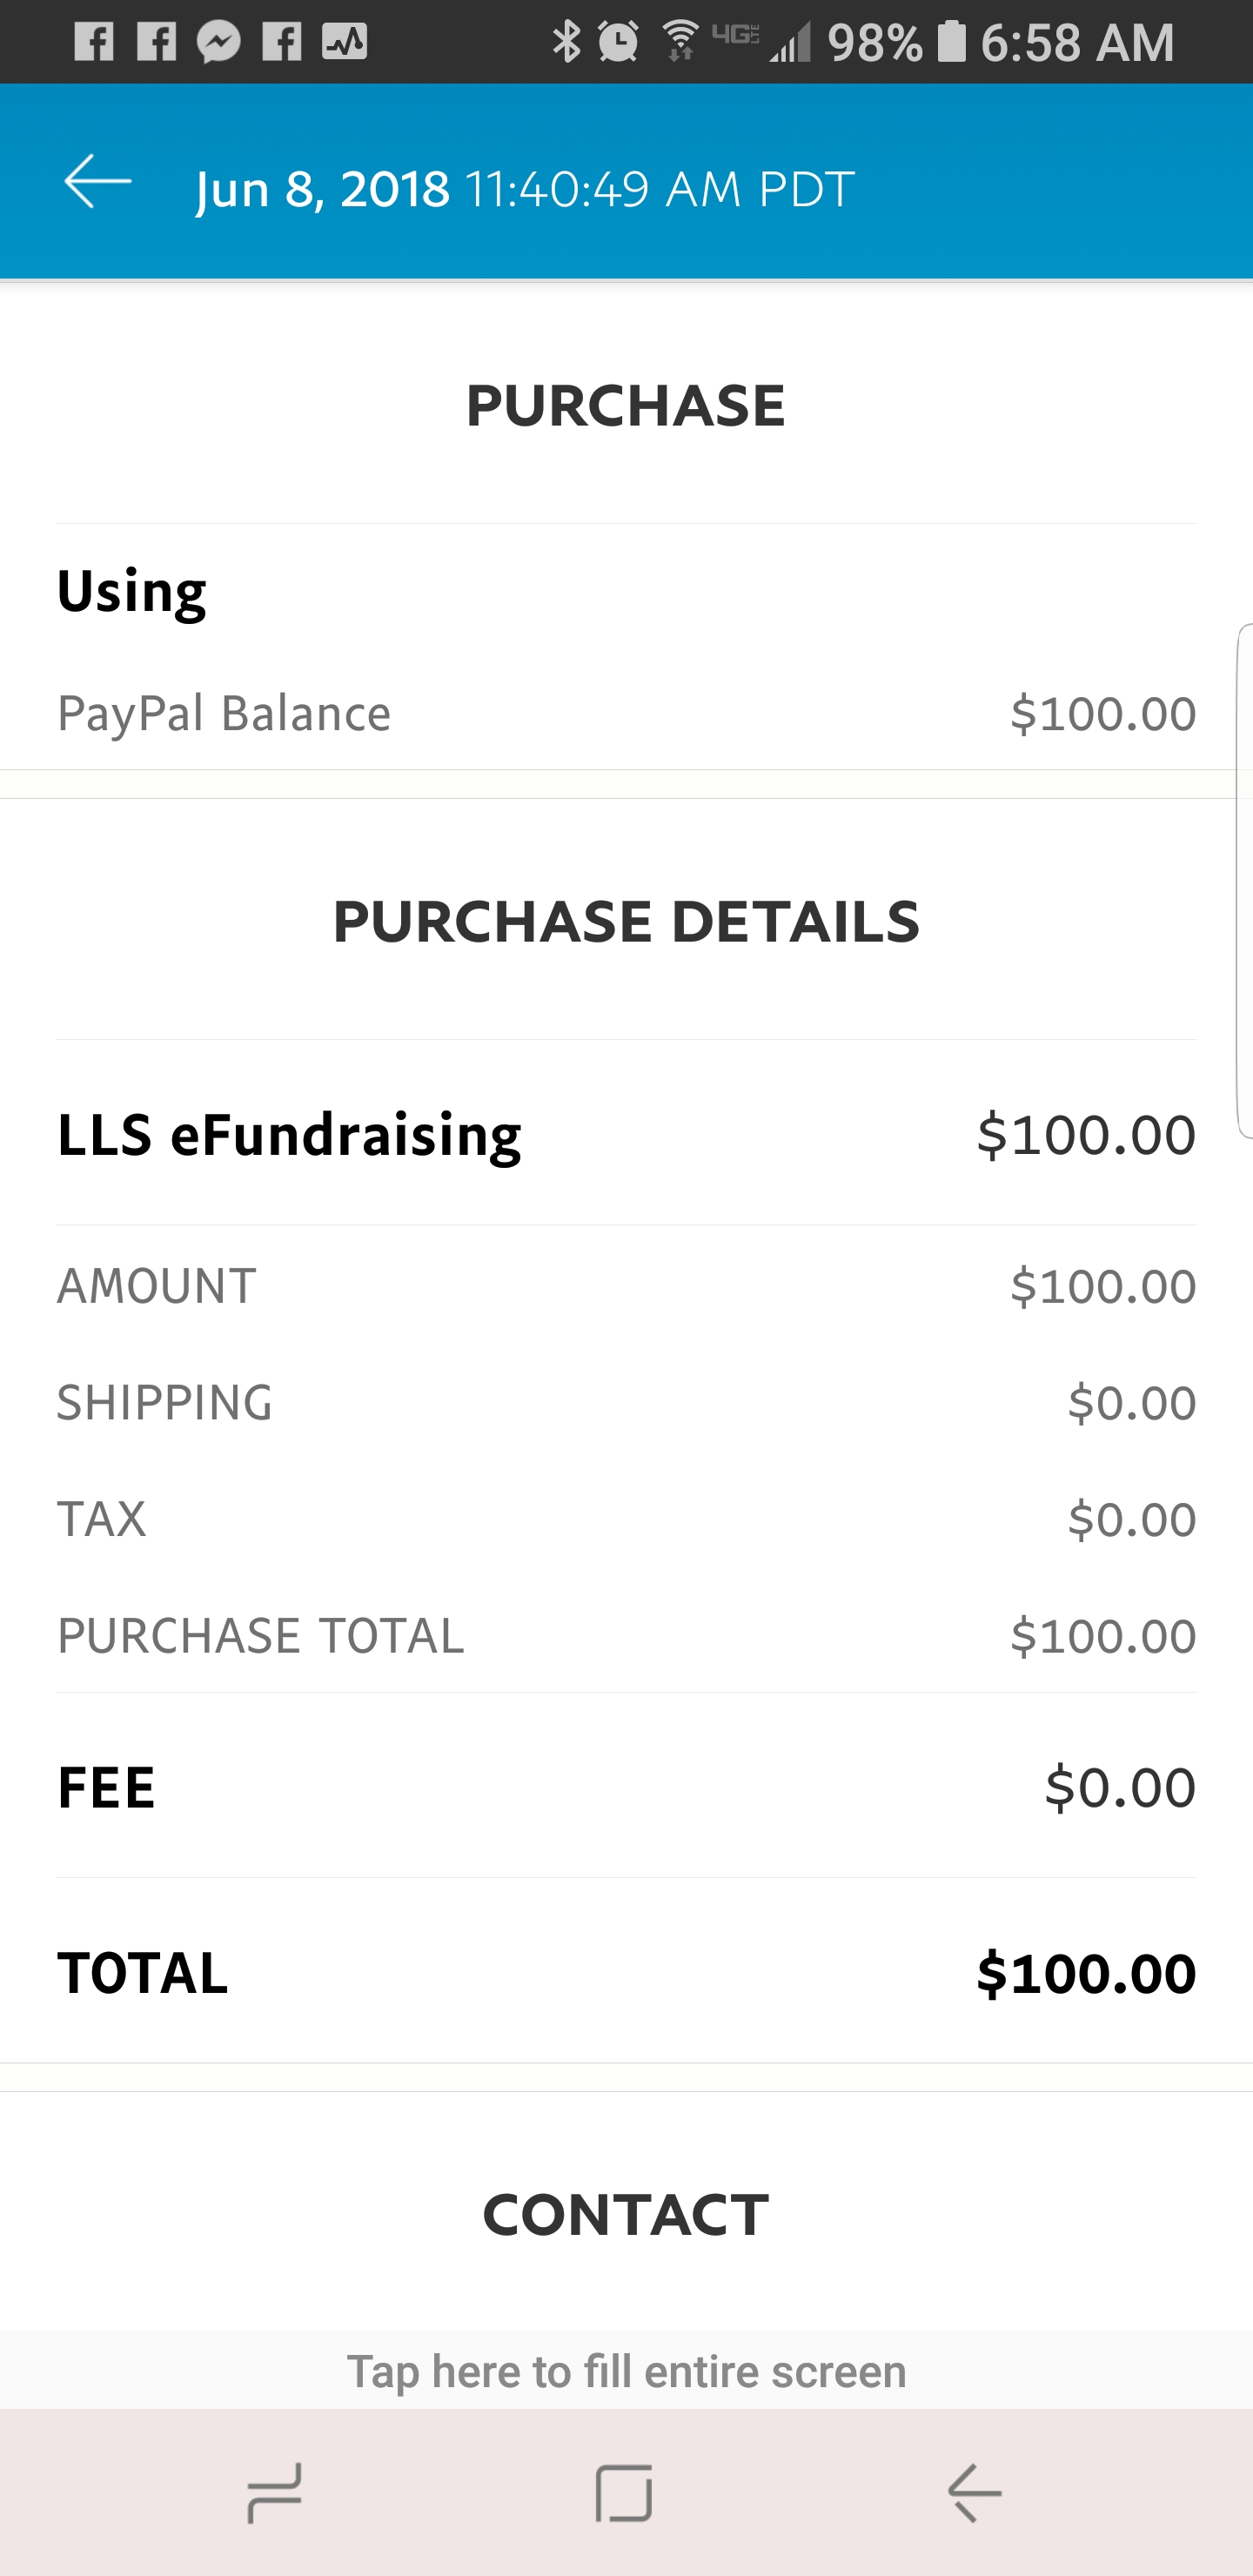Viewport: 1253px width, 2576px height.
Task: Open recent apps from navigation bar
Action: tap(274, 2492)
